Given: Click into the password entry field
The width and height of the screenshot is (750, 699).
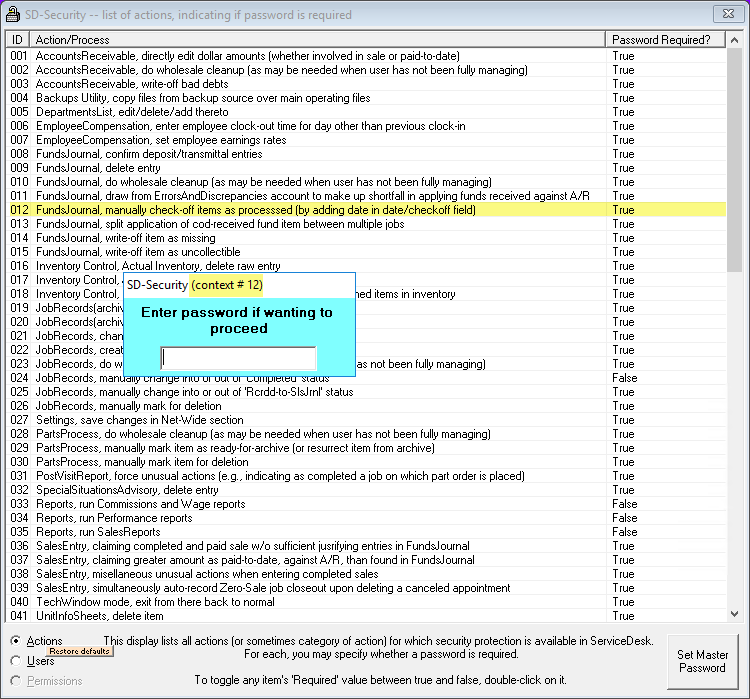Looking at the screenshot, I should [x=238, y=358].
